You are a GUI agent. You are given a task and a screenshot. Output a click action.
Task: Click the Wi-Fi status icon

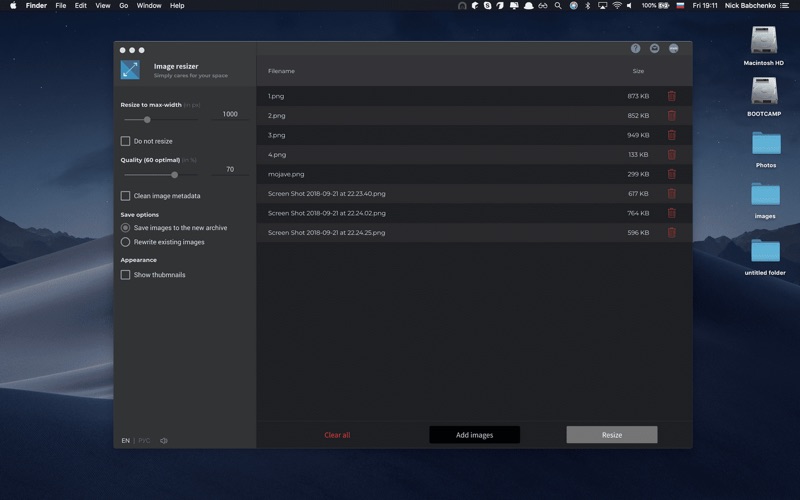point(617,6)
